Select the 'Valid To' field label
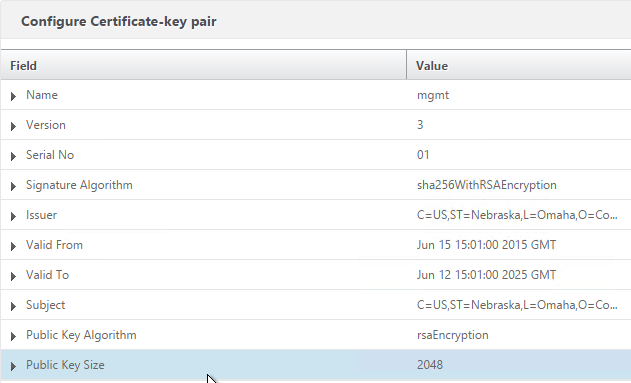The image size is (631, 383). (x=47, y=275)
